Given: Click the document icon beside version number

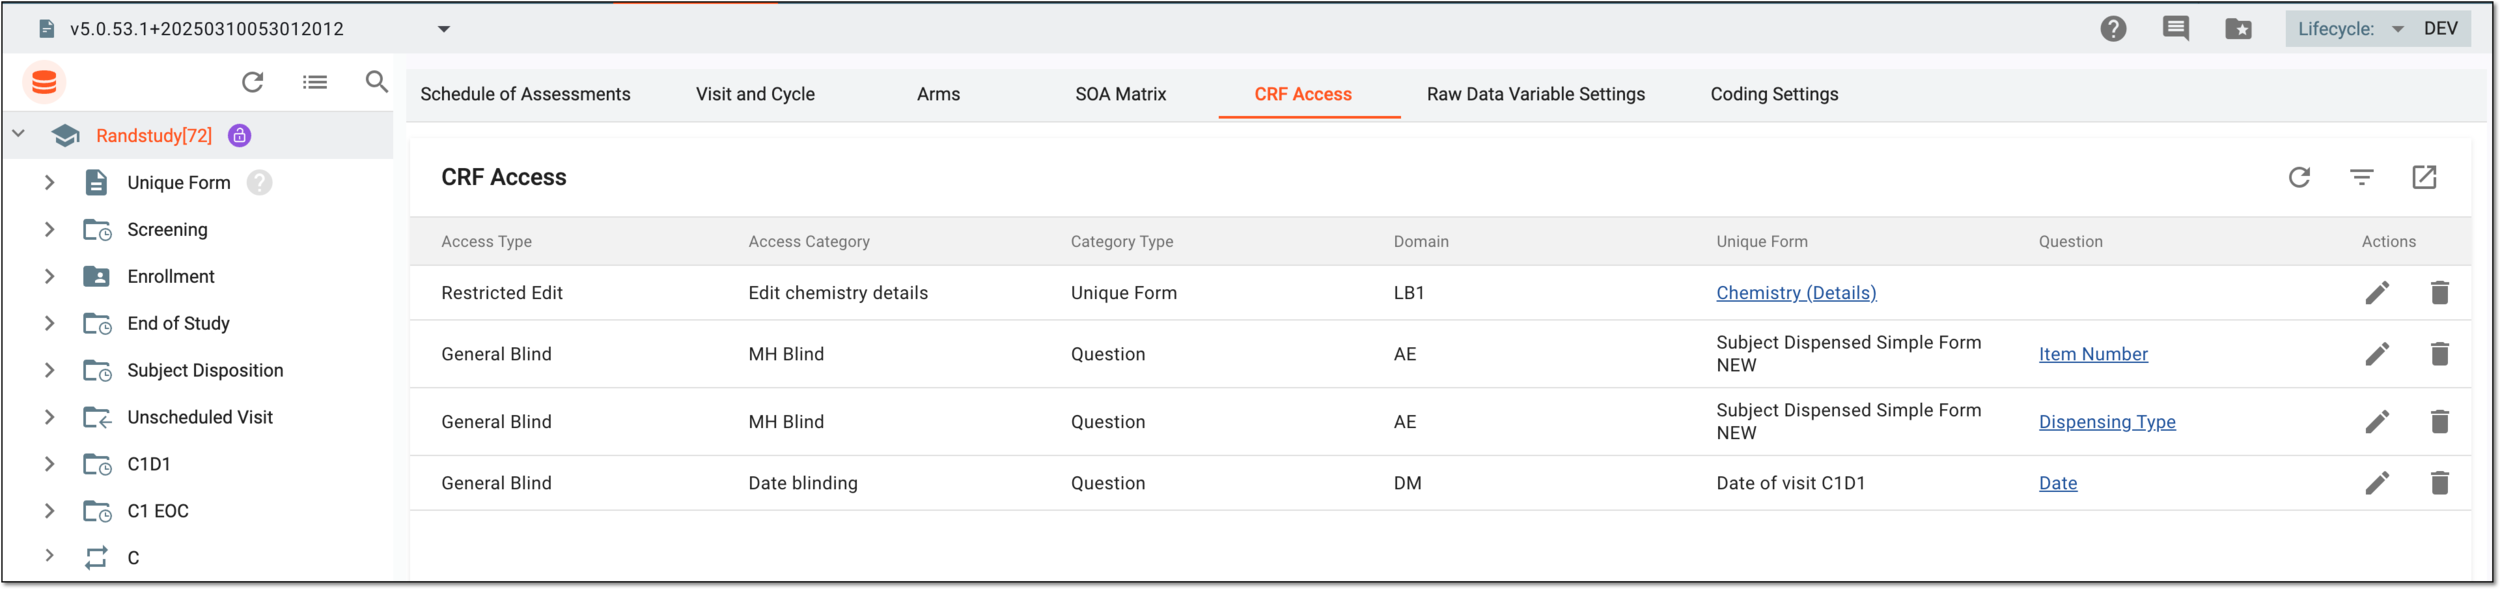Looking at the screenshot, I should pyautogui.click(x=46, y=29).
